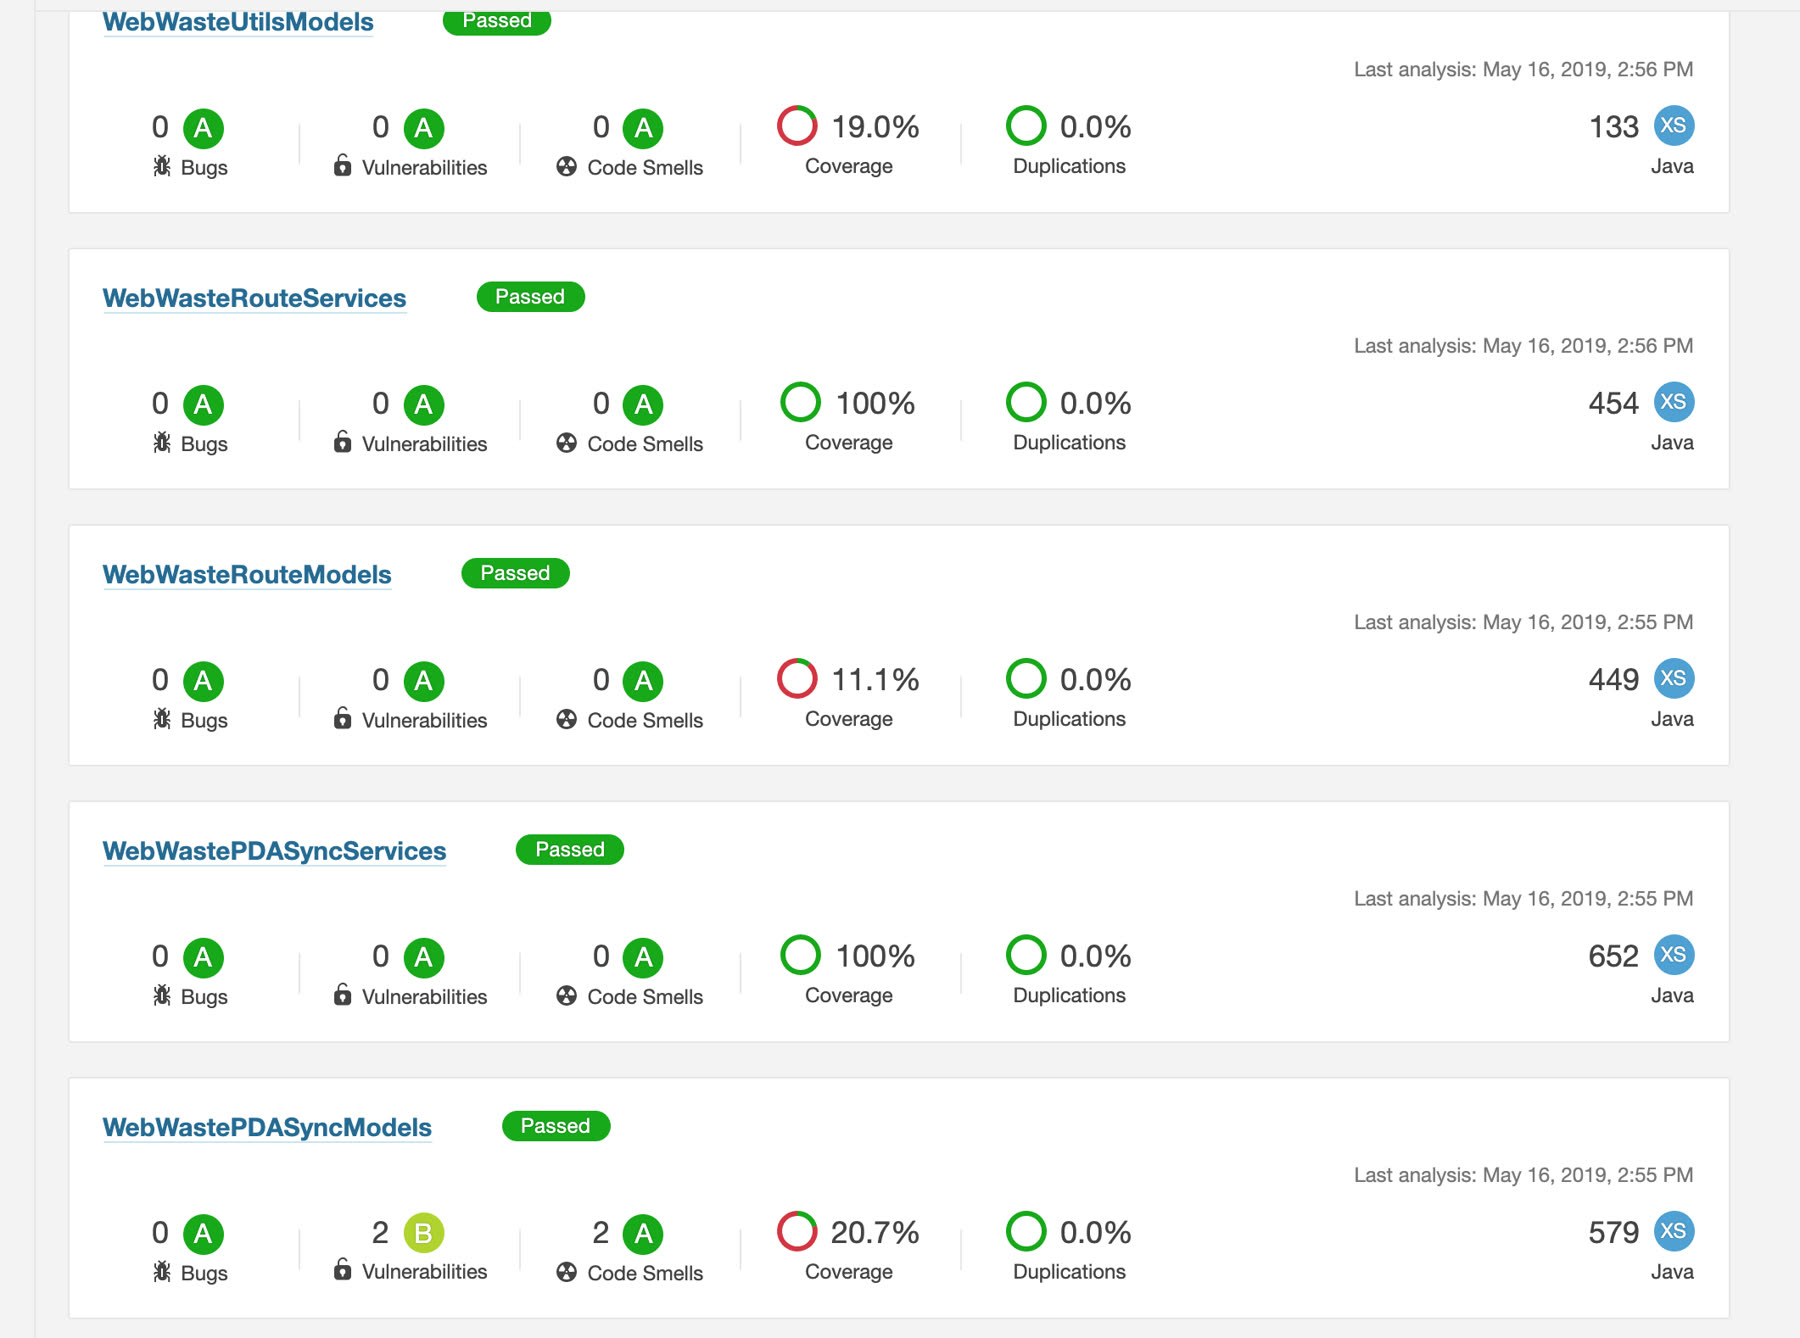Click the Bugs A rating badge for WebWasteRouteServices

coord(203,405)
